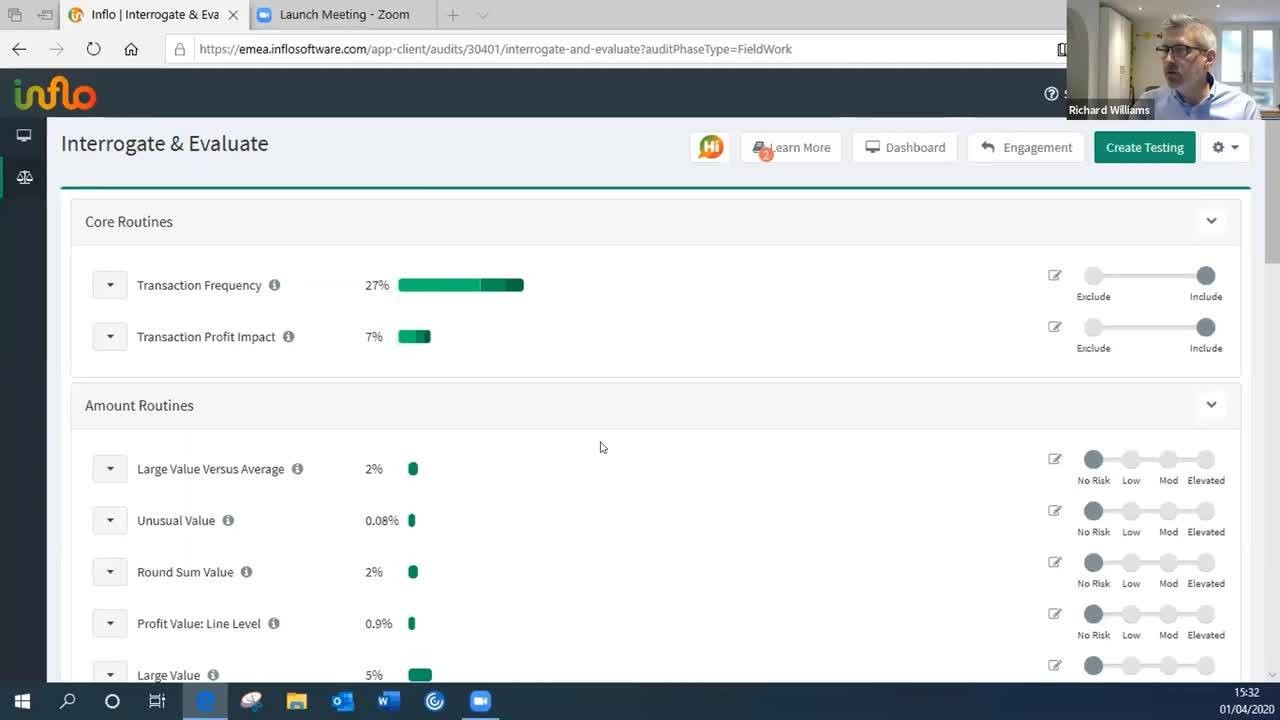Set Transaction Frequency to Exclude

point(1093,276)
